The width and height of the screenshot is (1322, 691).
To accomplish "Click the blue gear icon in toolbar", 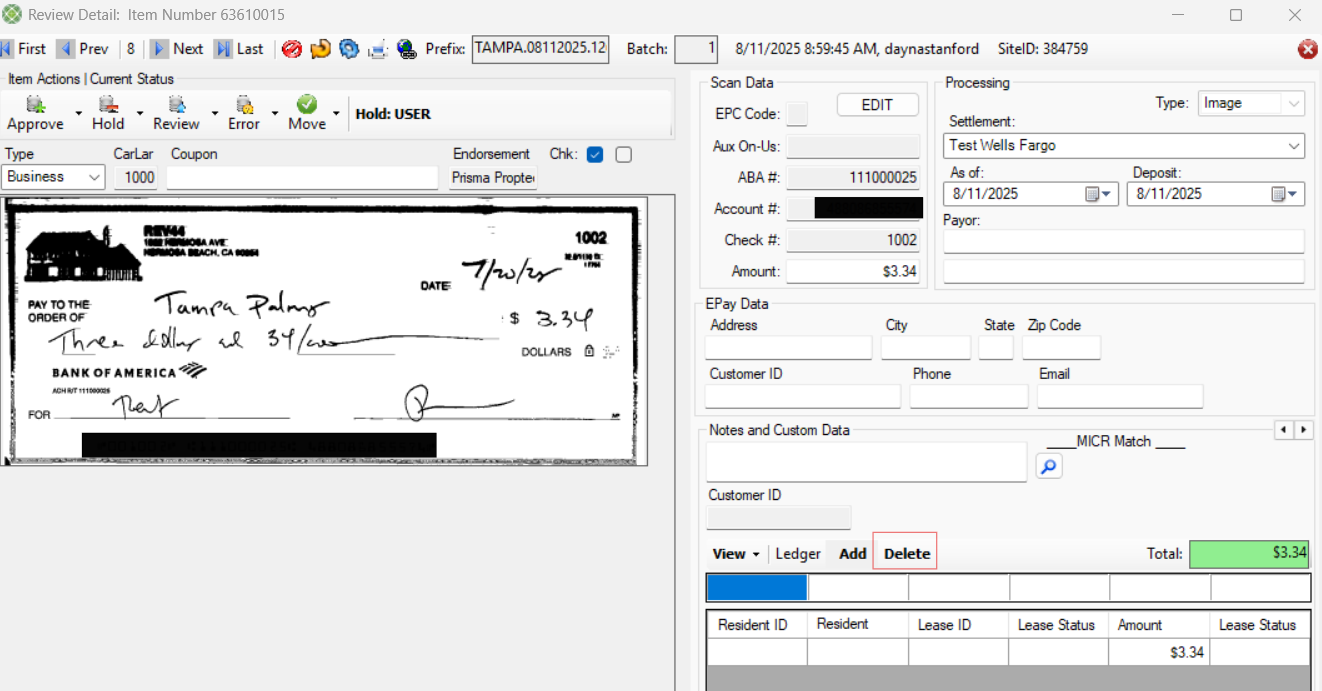I will click(349, 49).
